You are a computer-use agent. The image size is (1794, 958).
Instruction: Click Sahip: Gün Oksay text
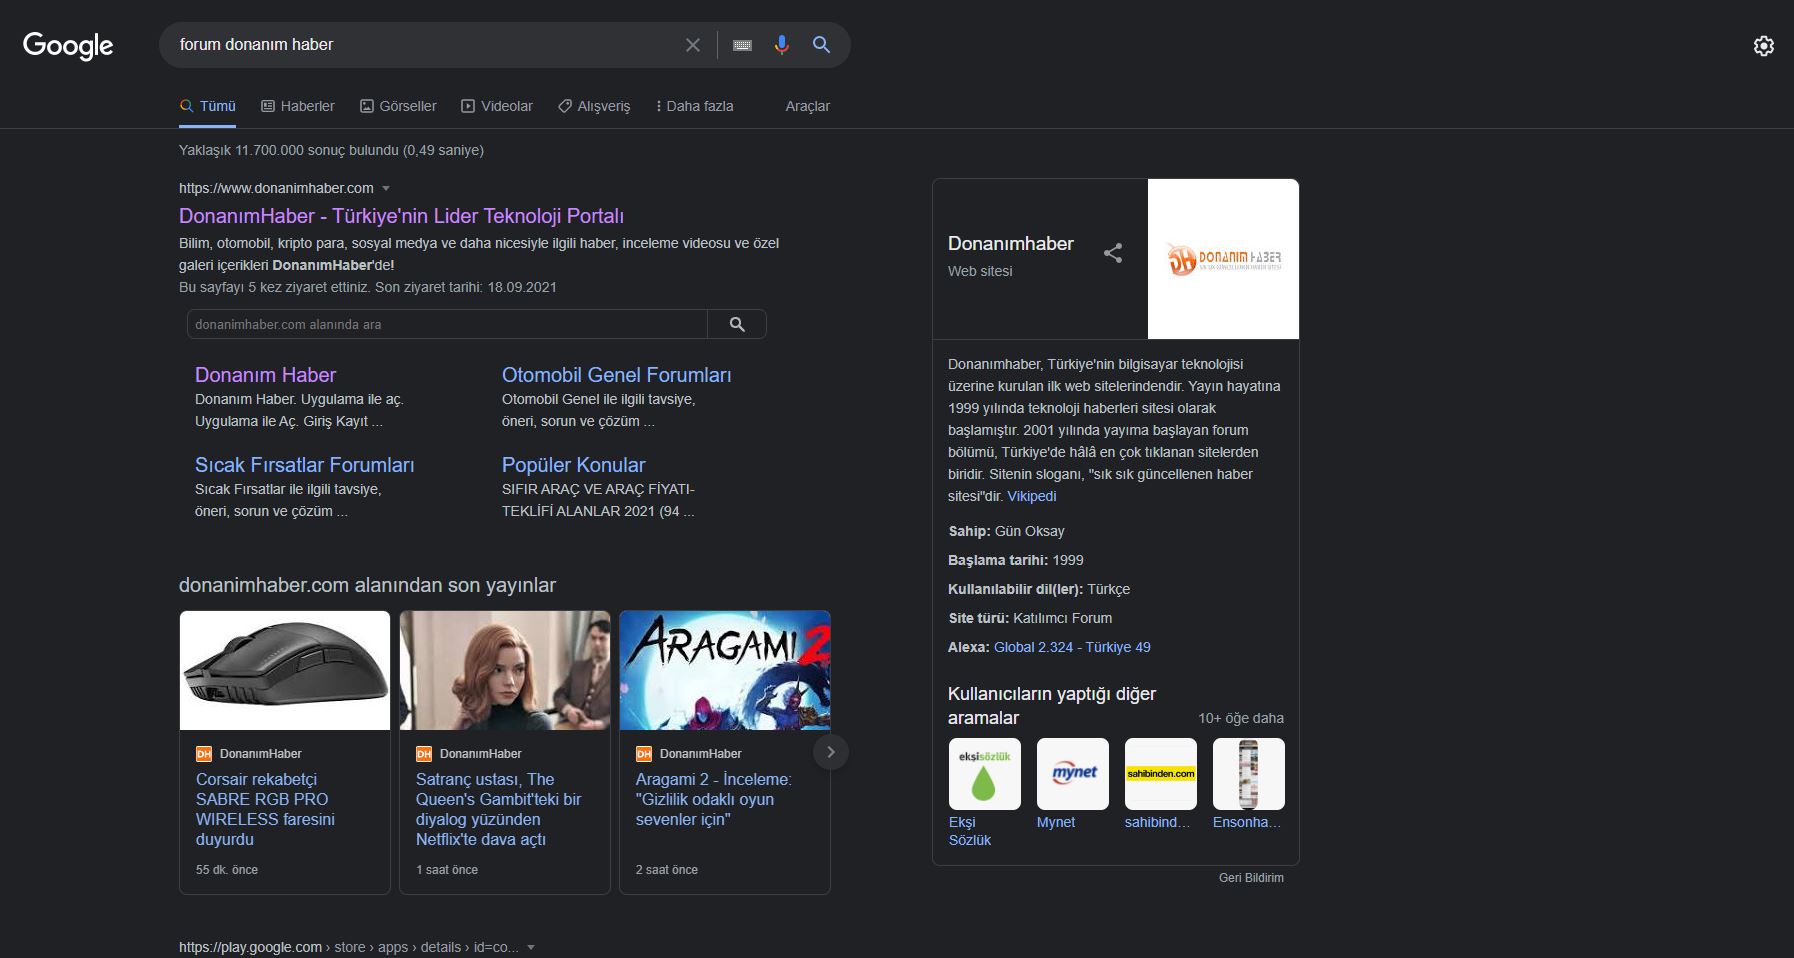(1006, 531)
